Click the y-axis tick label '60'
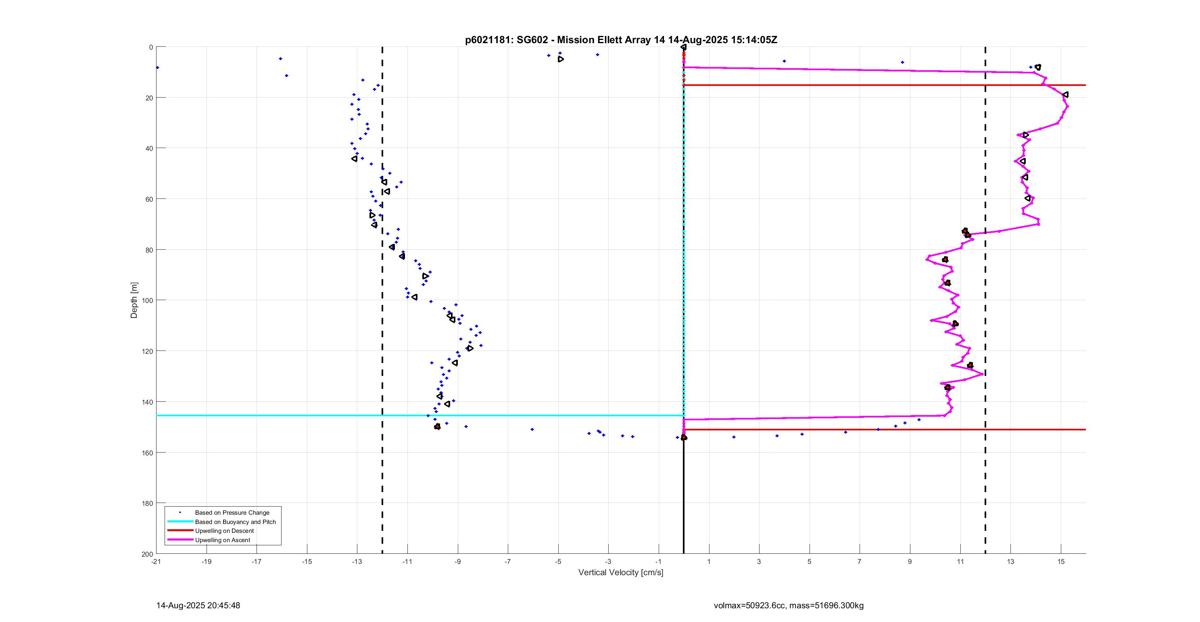1200x622 pixels. (148, 199)
